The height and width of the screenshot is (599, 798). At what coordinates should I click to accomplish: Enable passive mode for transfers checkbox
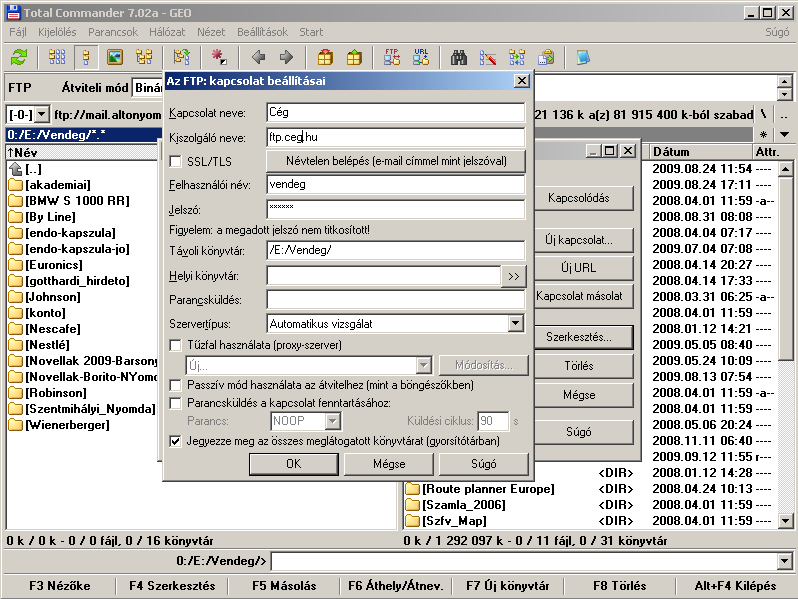click(175, 385)
